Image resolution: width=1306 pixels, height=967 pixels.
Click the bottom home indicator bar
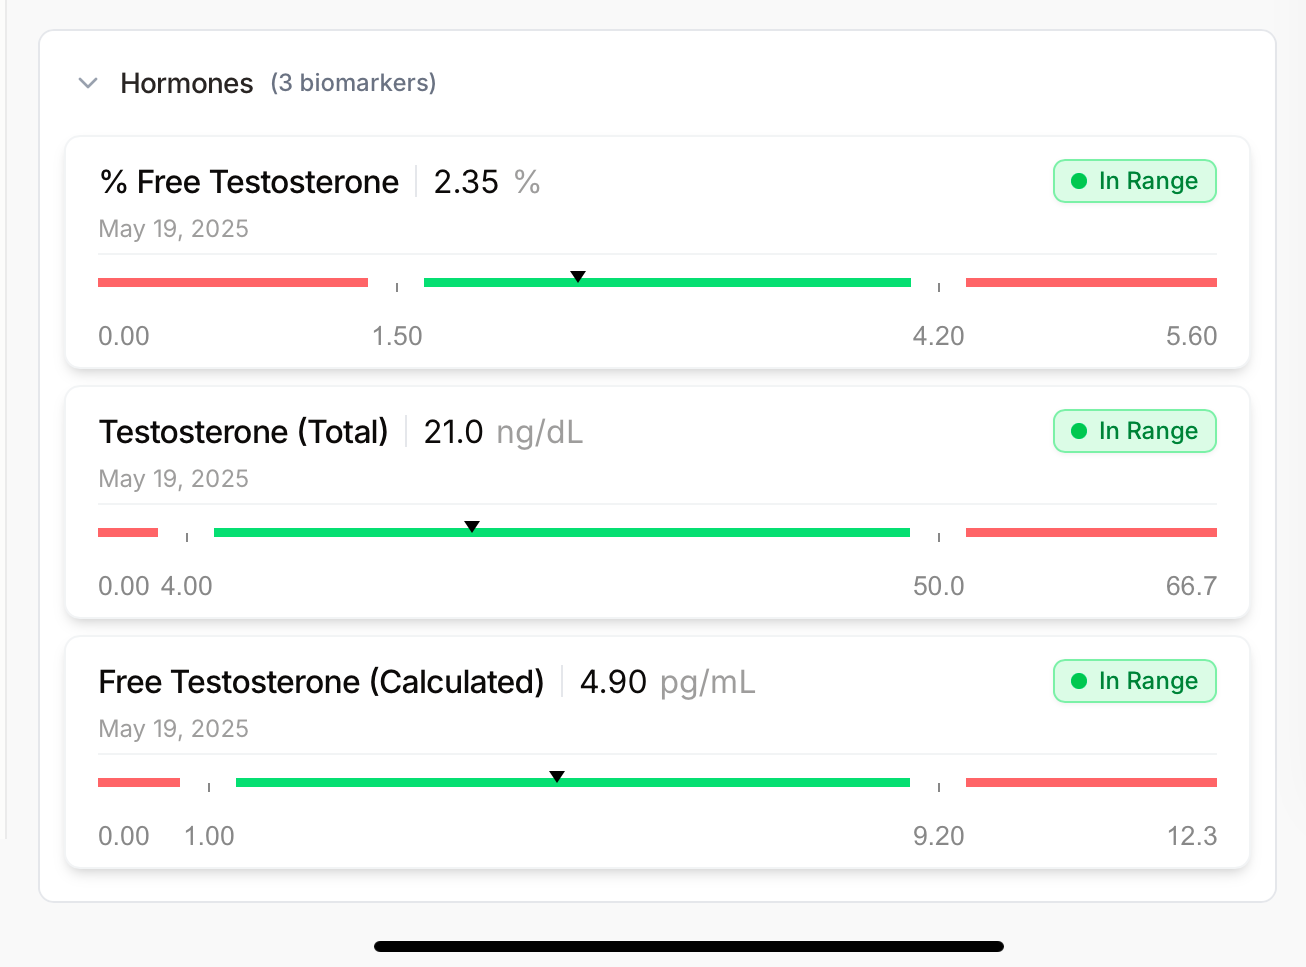[688, 946]
